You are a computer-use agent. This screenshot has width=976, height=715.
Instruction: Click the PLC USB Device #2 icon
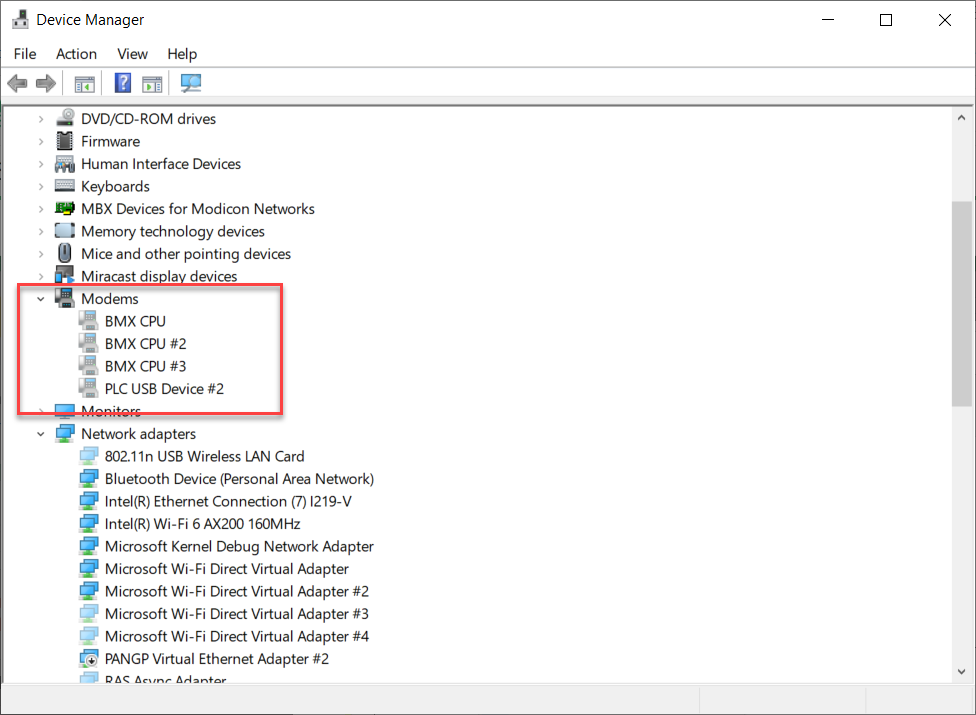[x=88, y=388]
